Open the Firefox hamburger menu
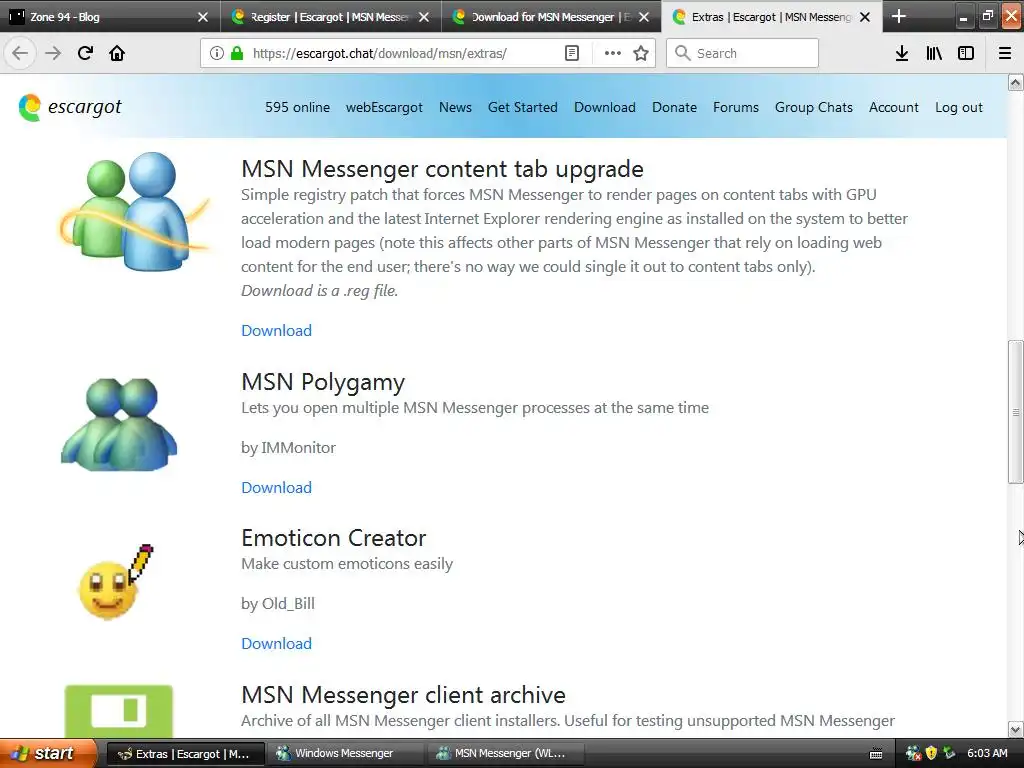 (1005, 53)
